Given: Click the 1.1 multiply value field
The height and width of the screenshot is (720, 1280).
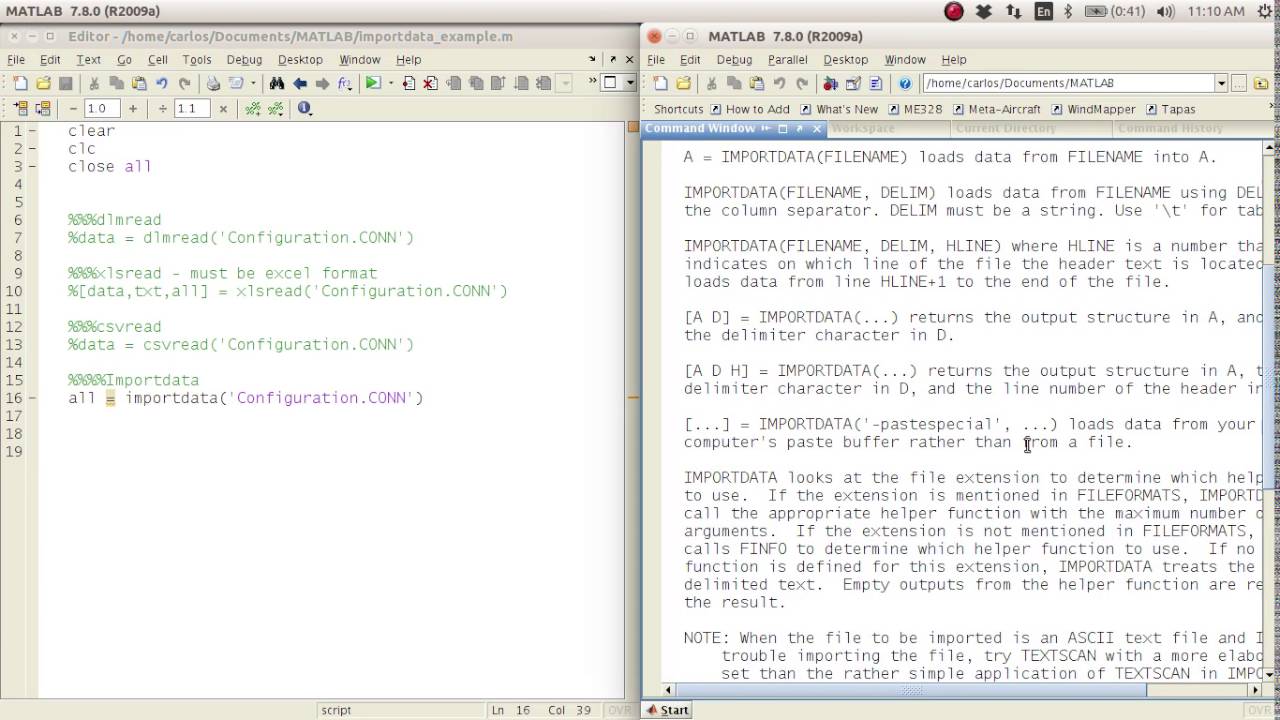Looking at the screenshot, I should 192,108.
